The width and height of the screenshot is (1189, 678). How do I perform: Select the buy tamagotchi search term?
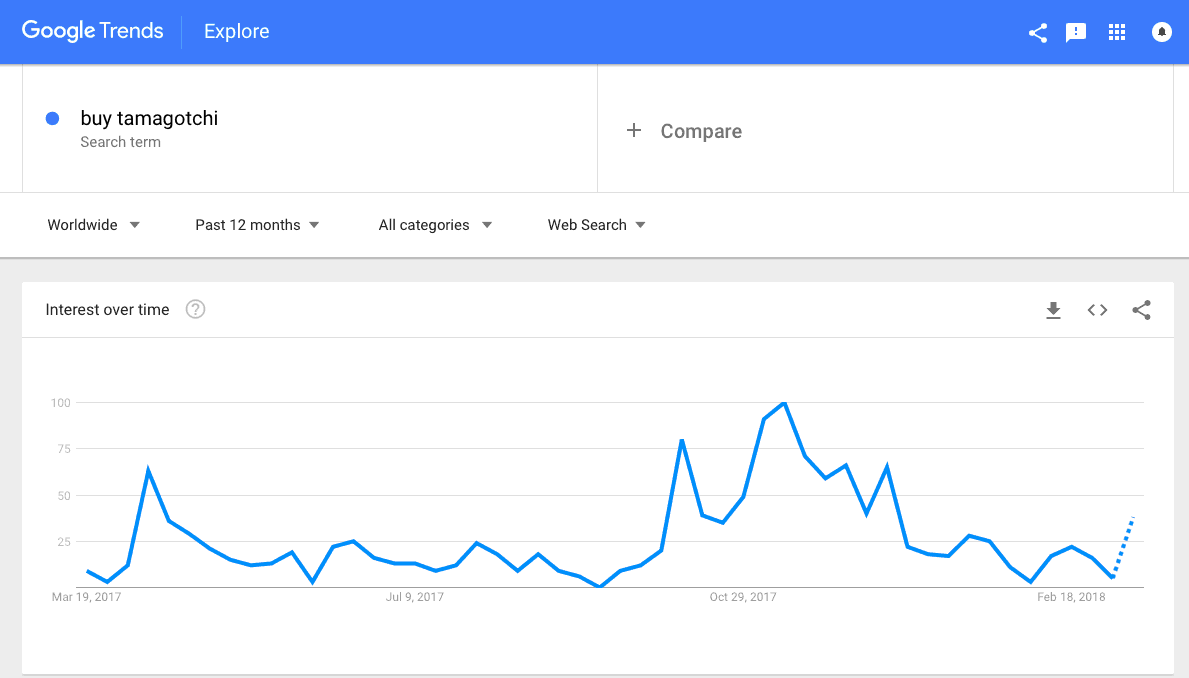click(149, 118)
